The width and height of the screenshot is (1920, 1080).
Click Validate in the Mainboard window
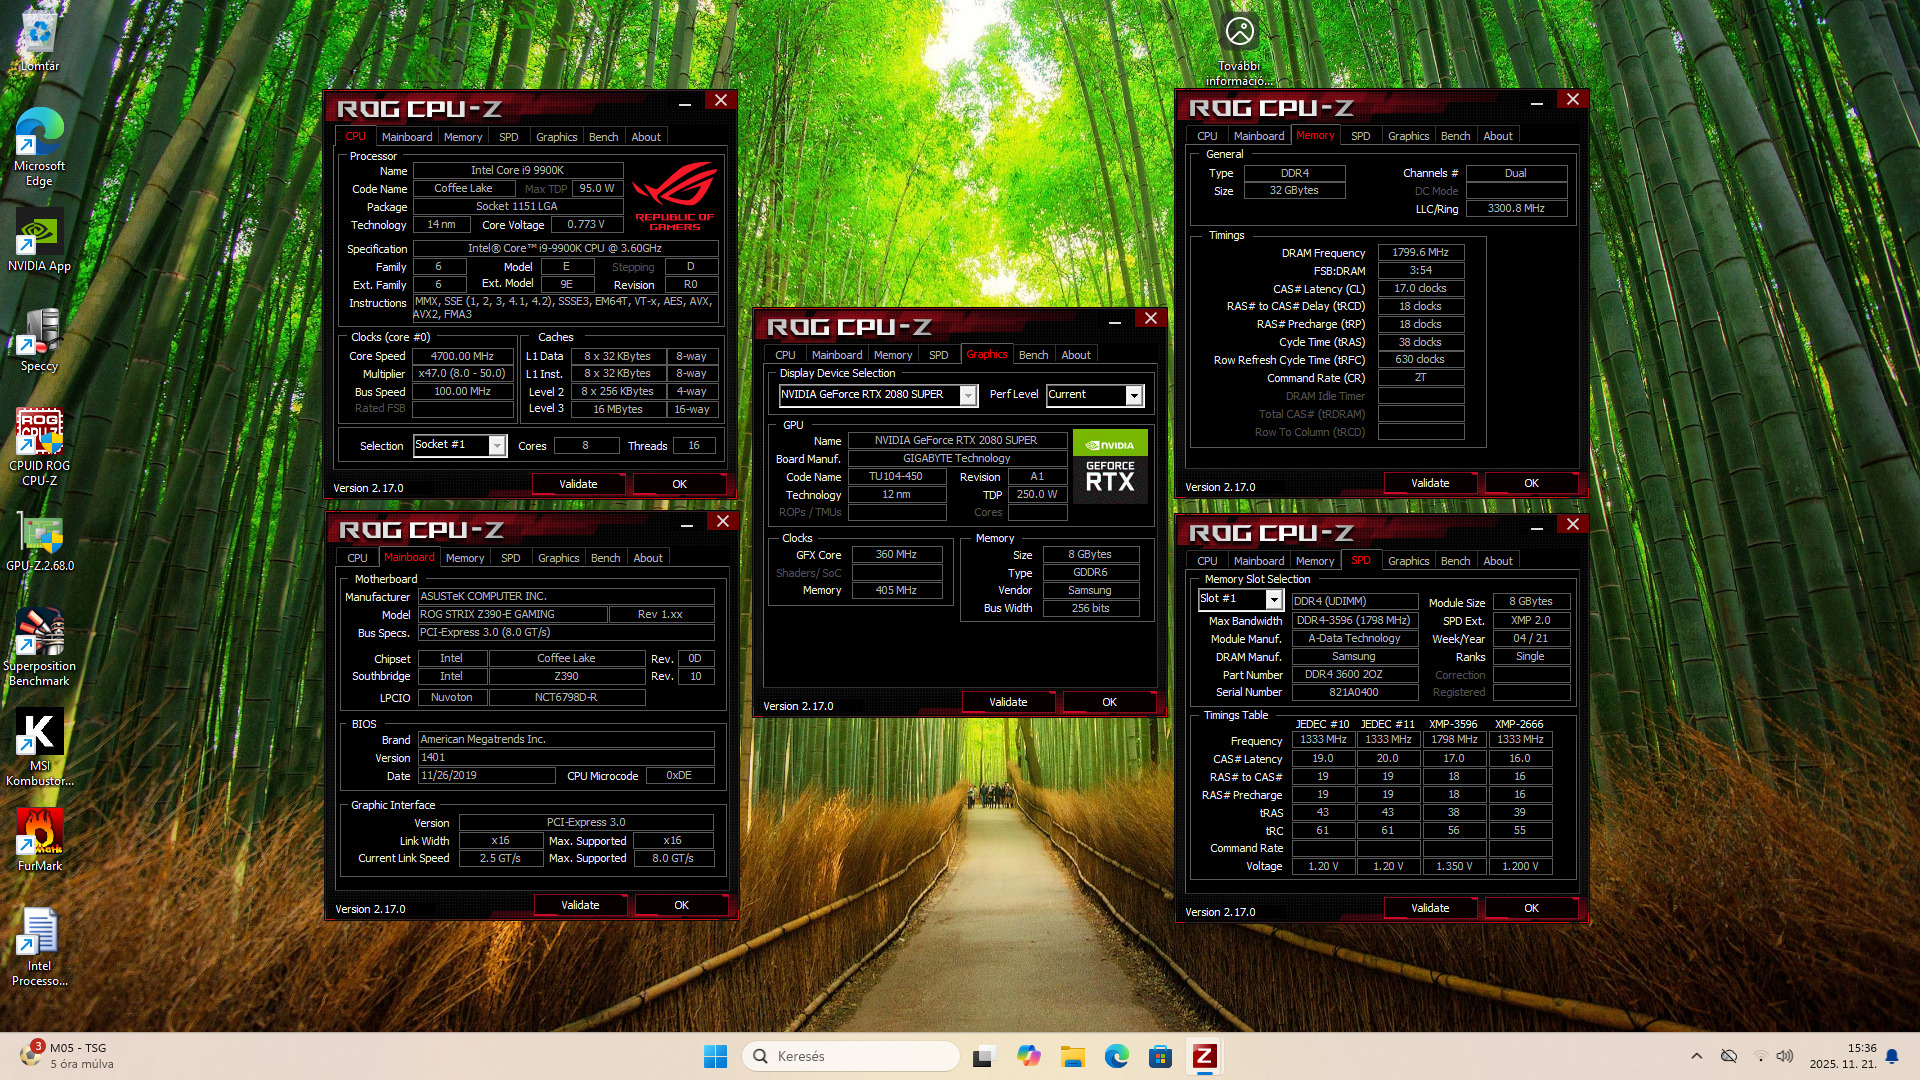click(x=580, y=905)
